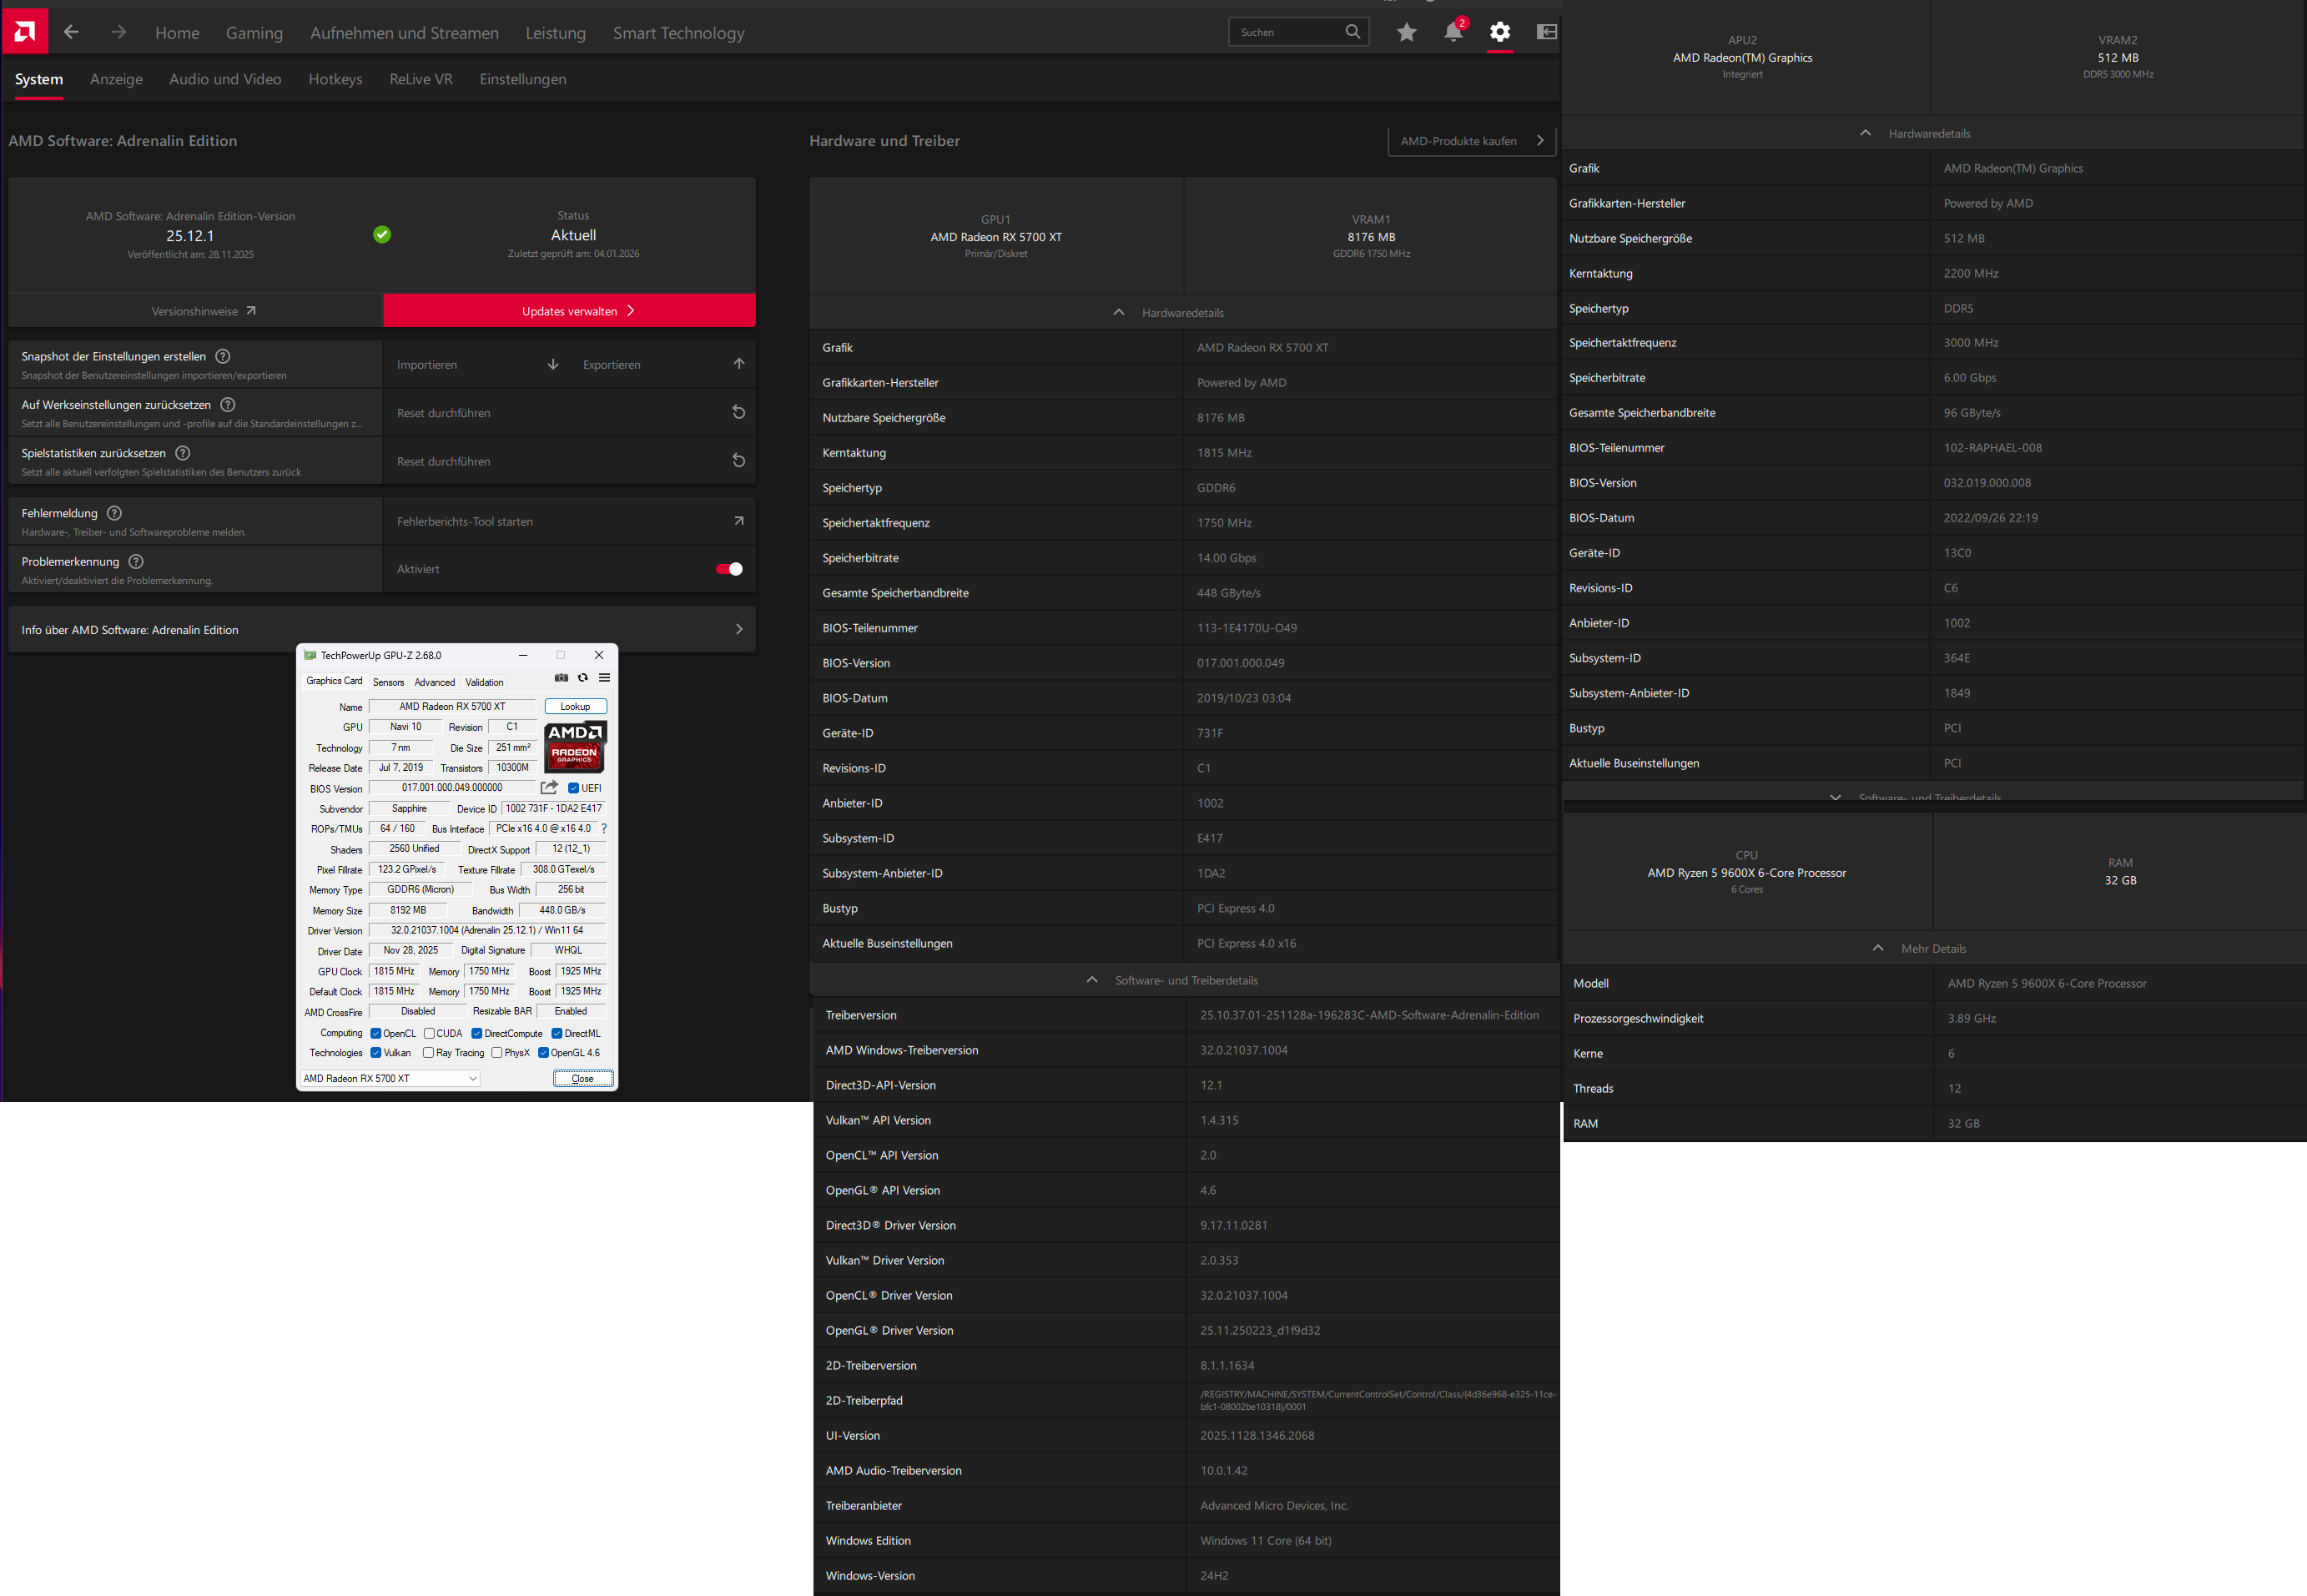Switch to the Hotkeys tab

[335, 79]
